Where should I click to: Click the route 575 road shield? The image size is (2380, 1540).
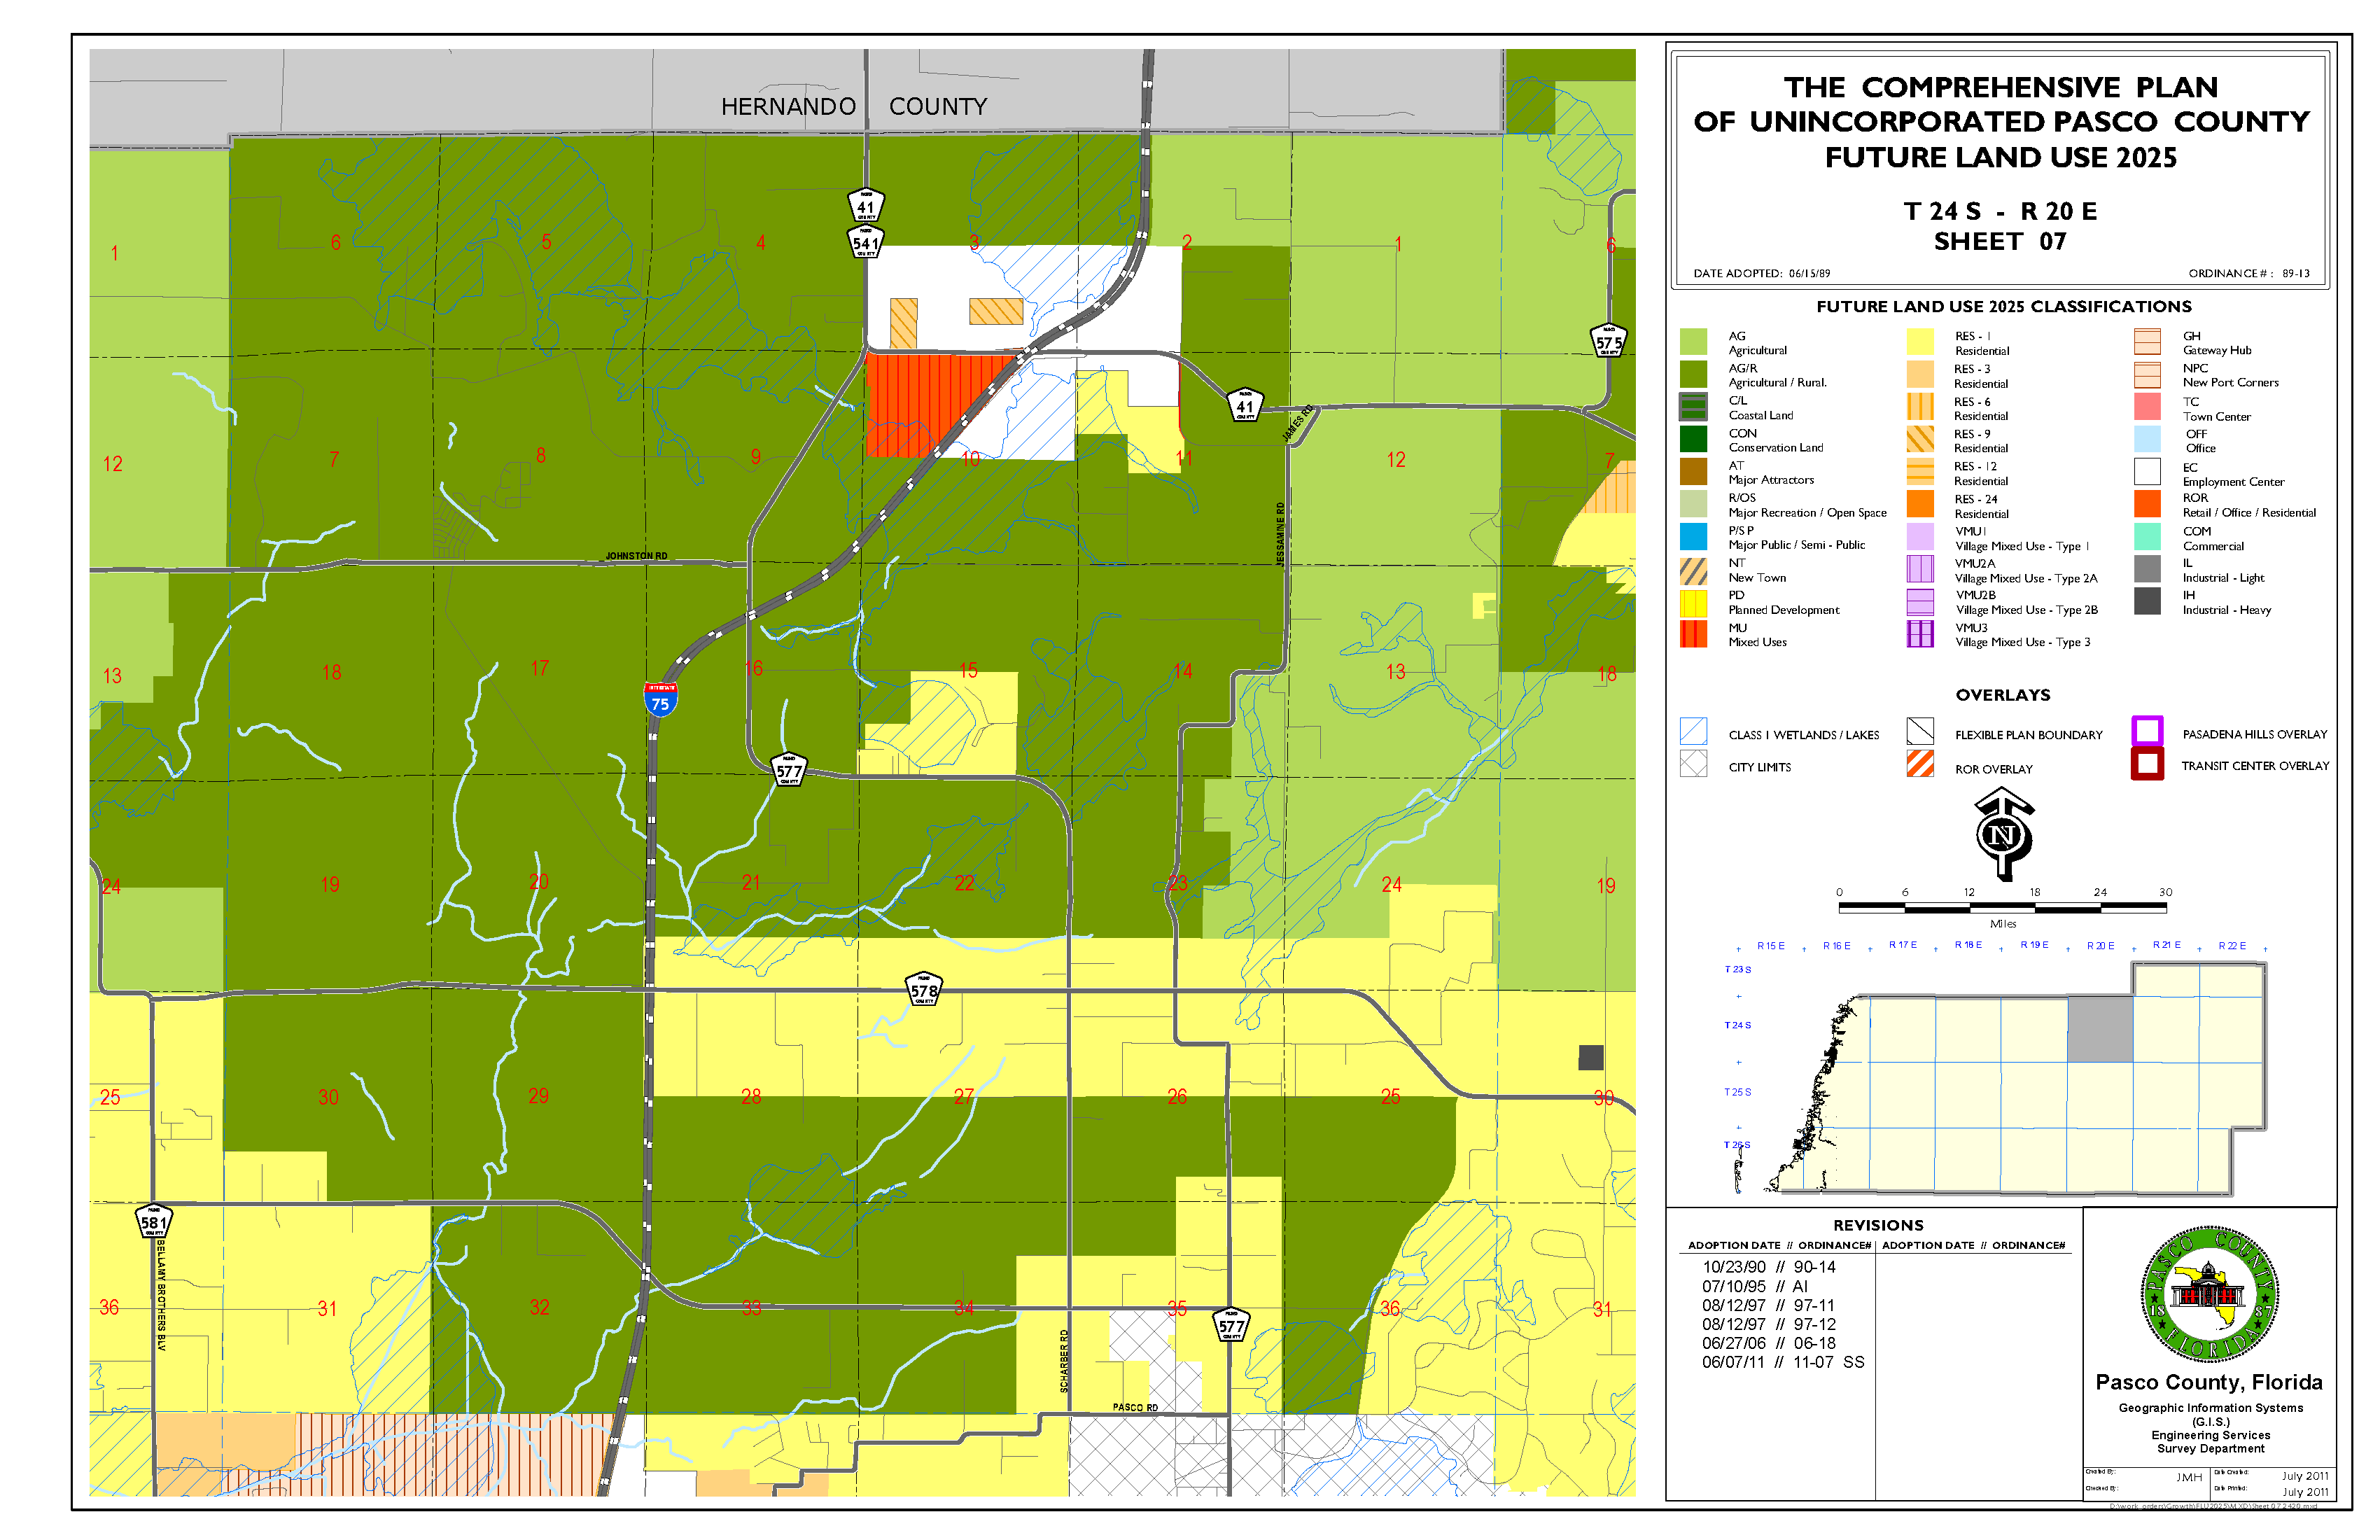(1608, 342)
